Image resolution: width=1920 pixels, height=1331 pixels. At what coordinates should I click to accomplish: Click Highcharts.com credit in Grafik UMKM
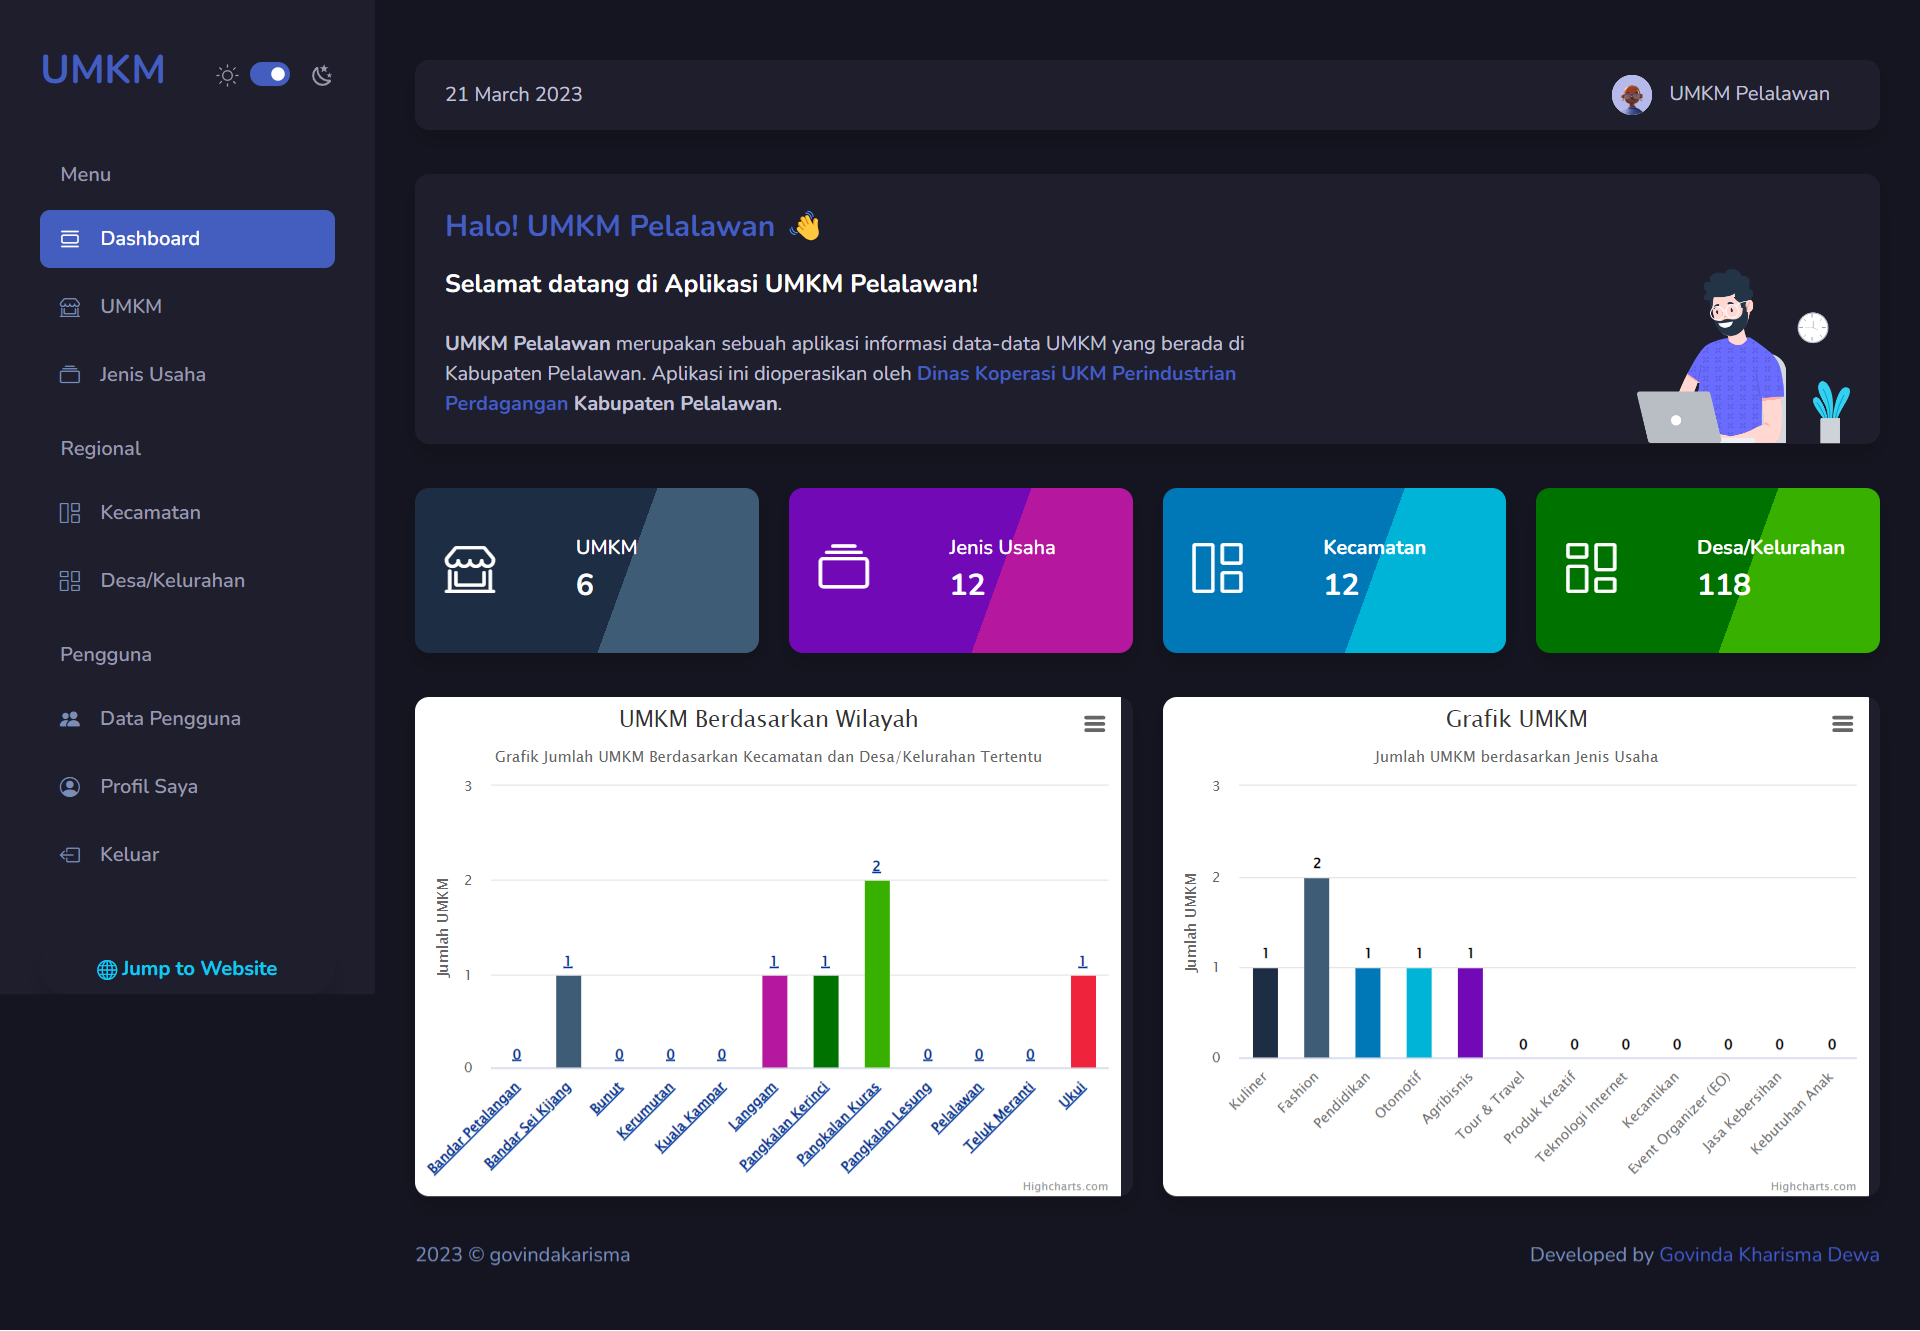point(1813,1187)
